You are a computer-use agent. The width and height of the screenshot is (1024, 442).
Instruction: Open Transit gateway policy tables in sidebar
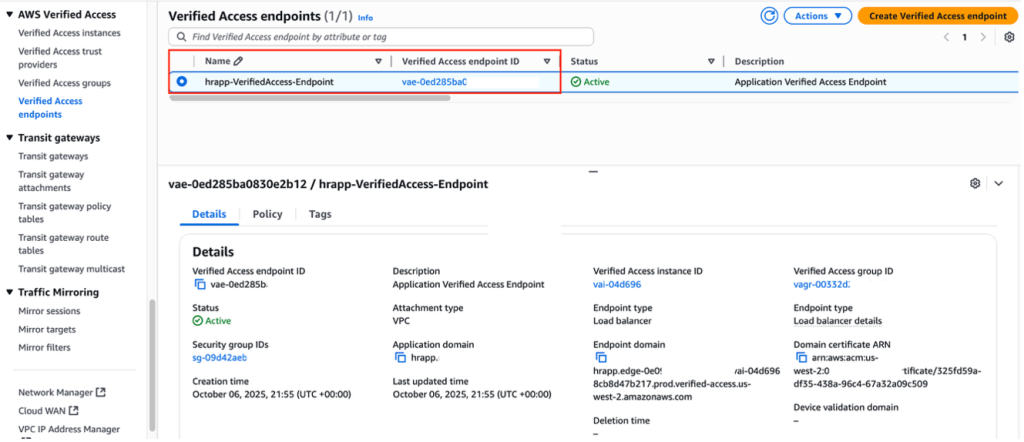click(x=65, y=212)
